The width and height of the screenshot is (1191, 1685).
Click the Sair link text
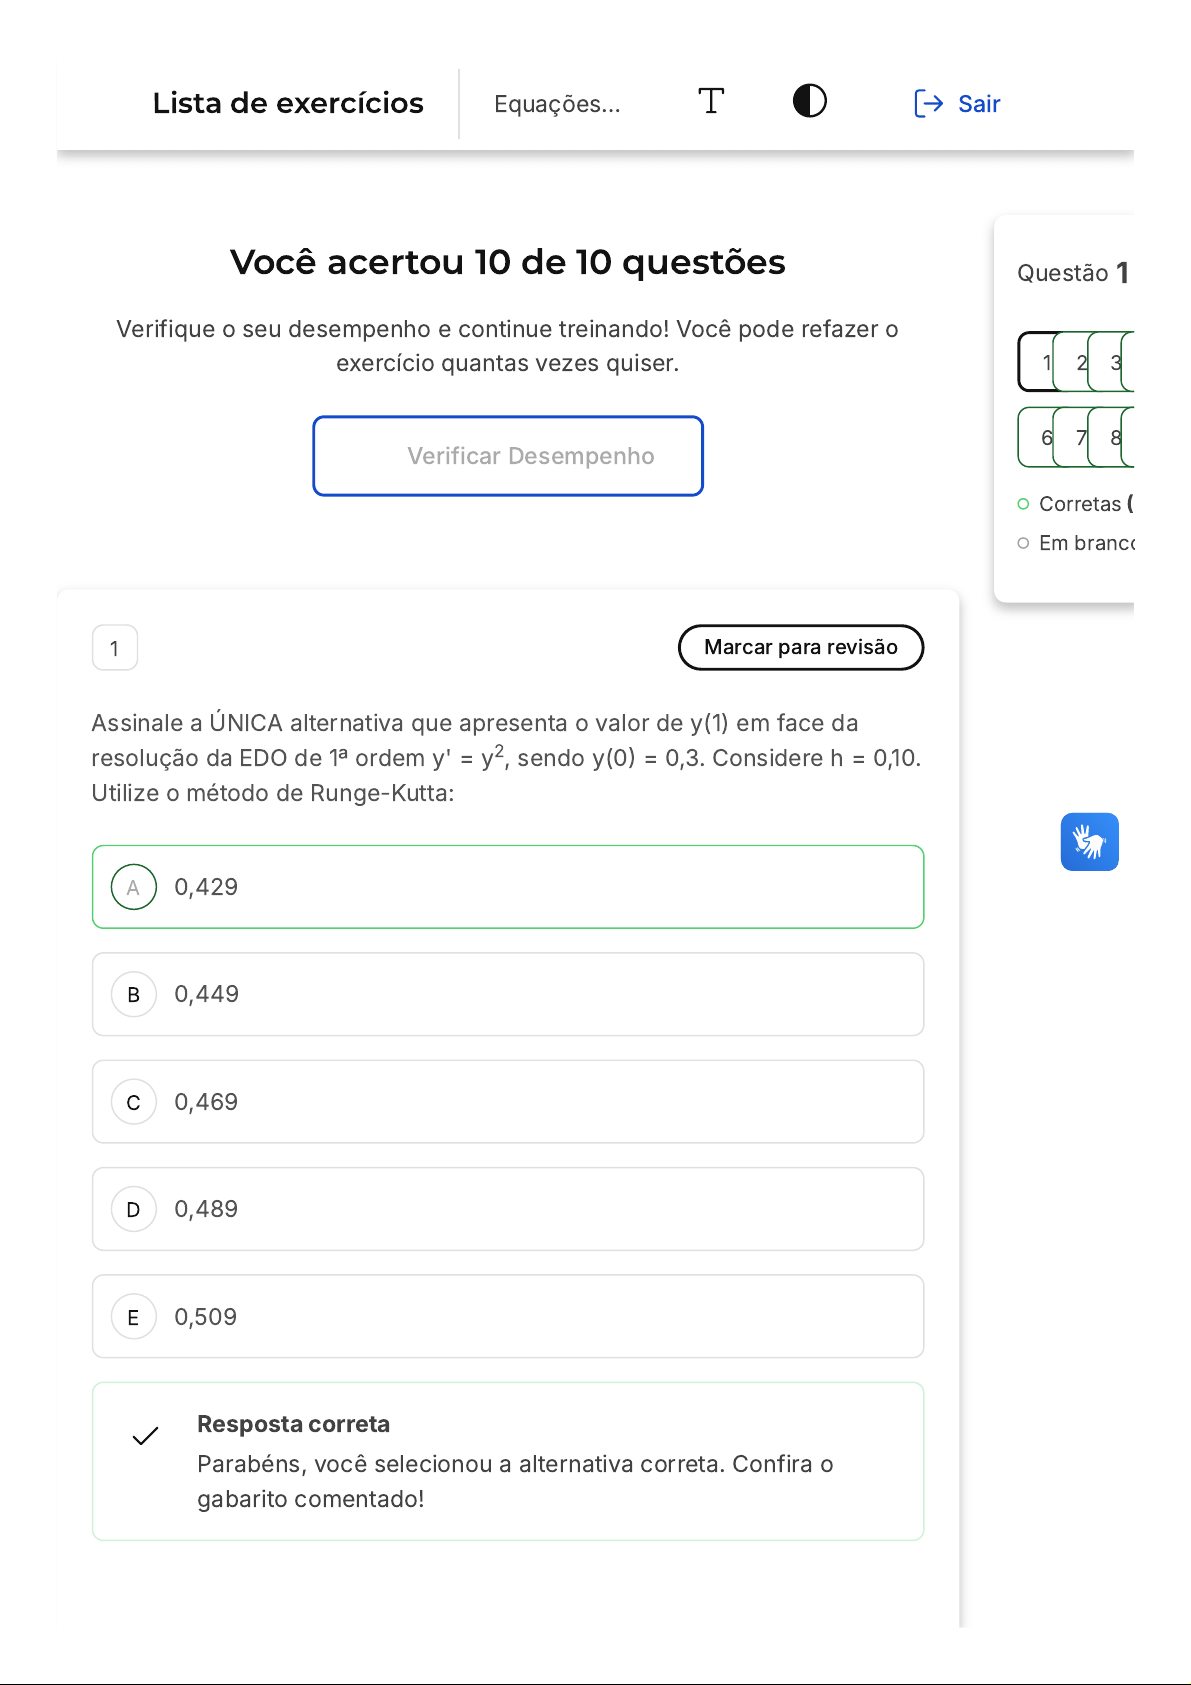[x=979, y=104]
